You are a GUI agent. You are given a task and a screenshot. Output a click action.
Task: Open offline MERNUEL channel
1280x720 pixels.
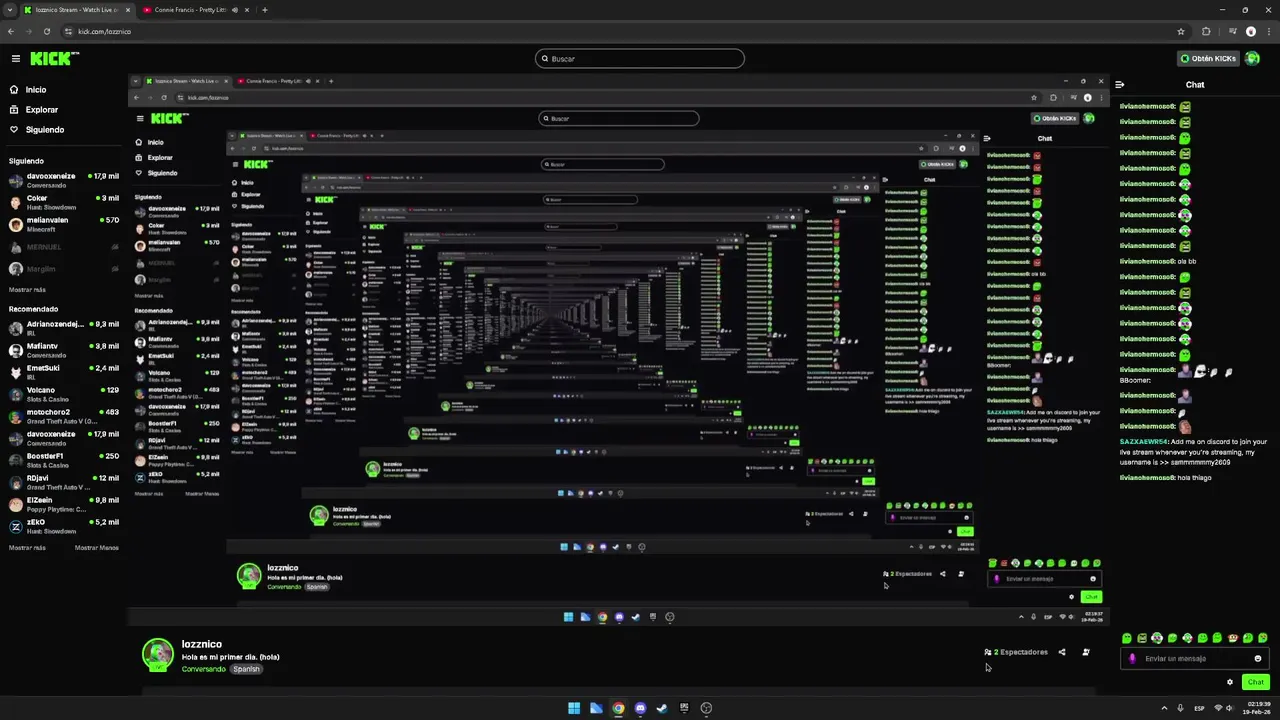pos(64,247)
